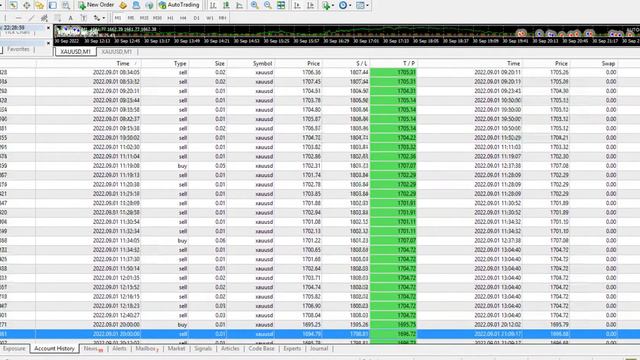Switch chart to candlesticks icon
Image resolution: width=640 pixels, height=360 pixels.
click(x=226, y=5)
